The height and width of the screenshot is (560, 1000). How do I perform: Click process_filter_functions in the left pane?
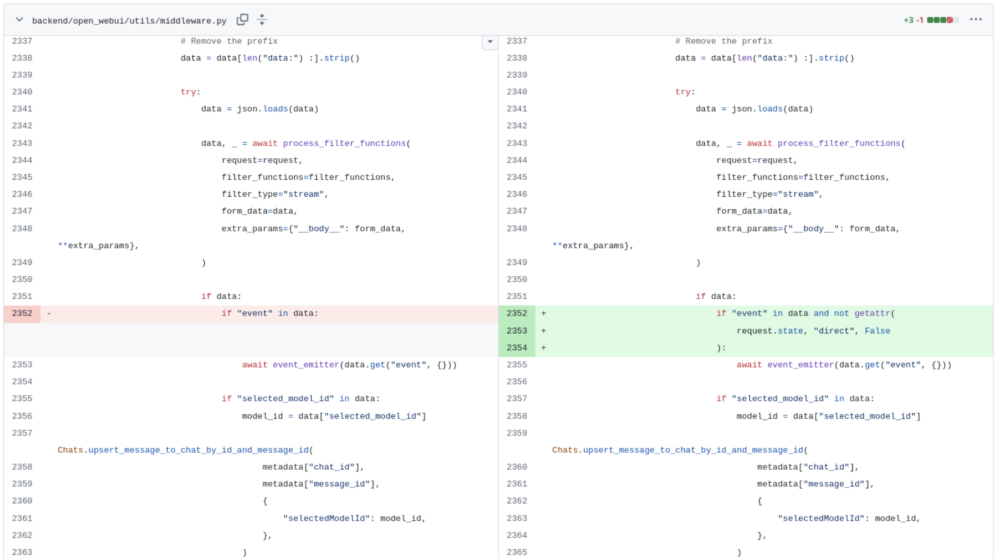pyautogui.click(x=345, y=143)
